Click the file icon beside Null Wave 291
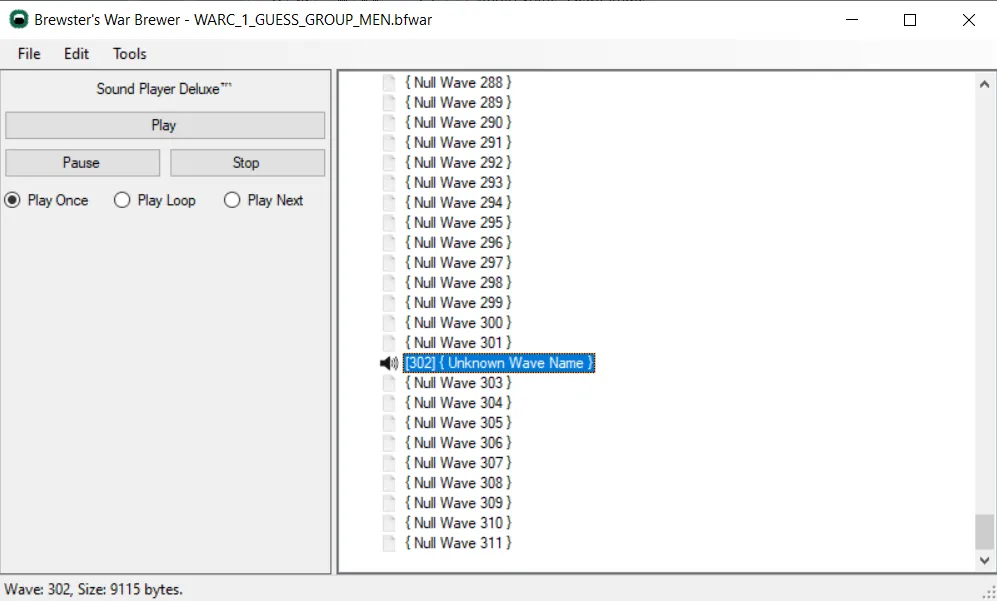997x601 pixels. tap(389, 143)
